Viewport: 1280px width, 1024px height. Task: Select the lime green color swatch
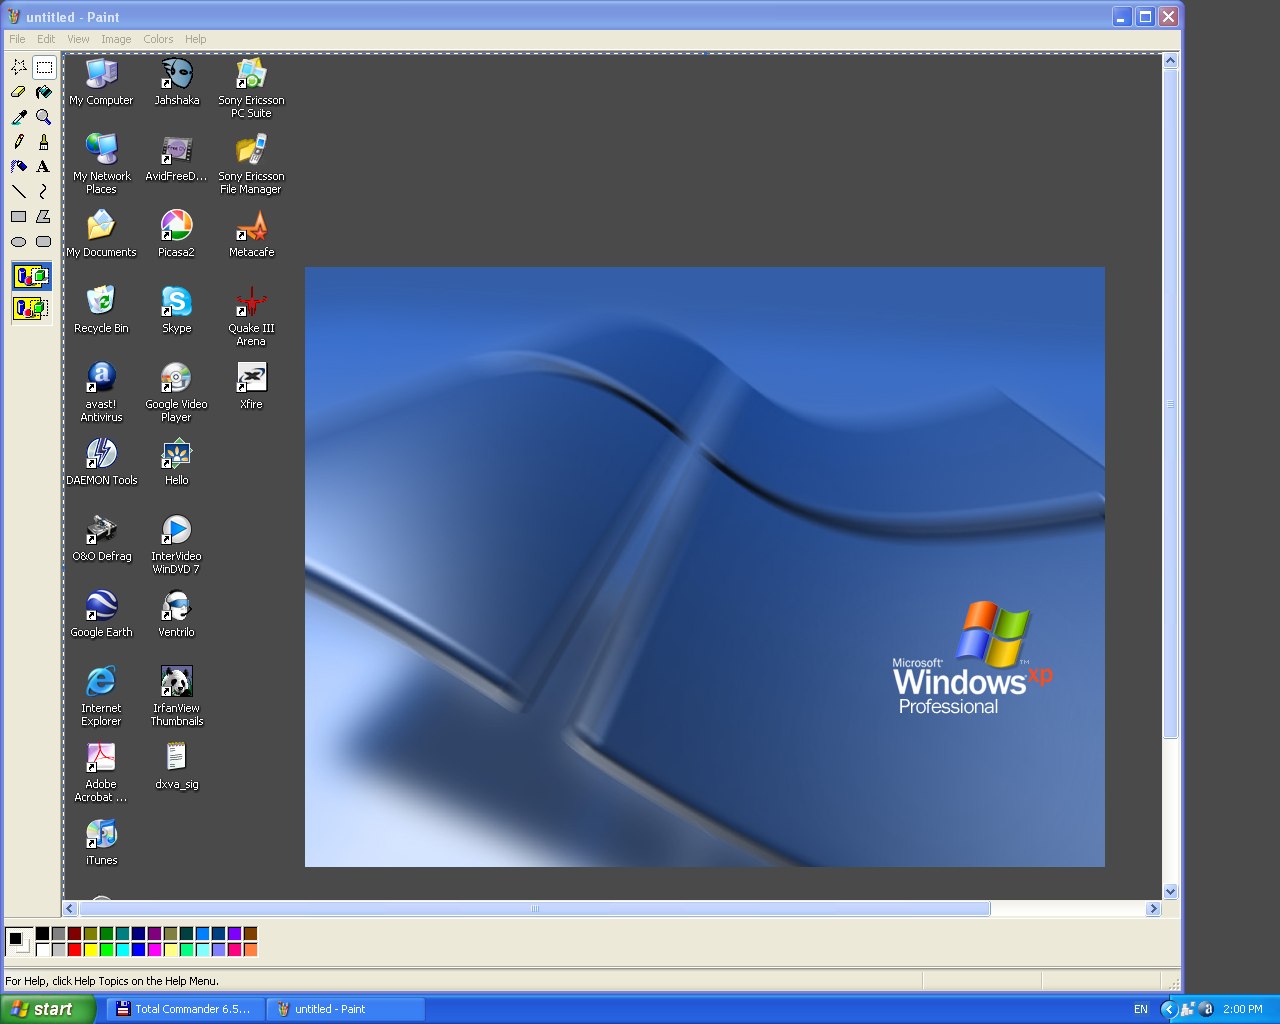(x=106, y=949)
